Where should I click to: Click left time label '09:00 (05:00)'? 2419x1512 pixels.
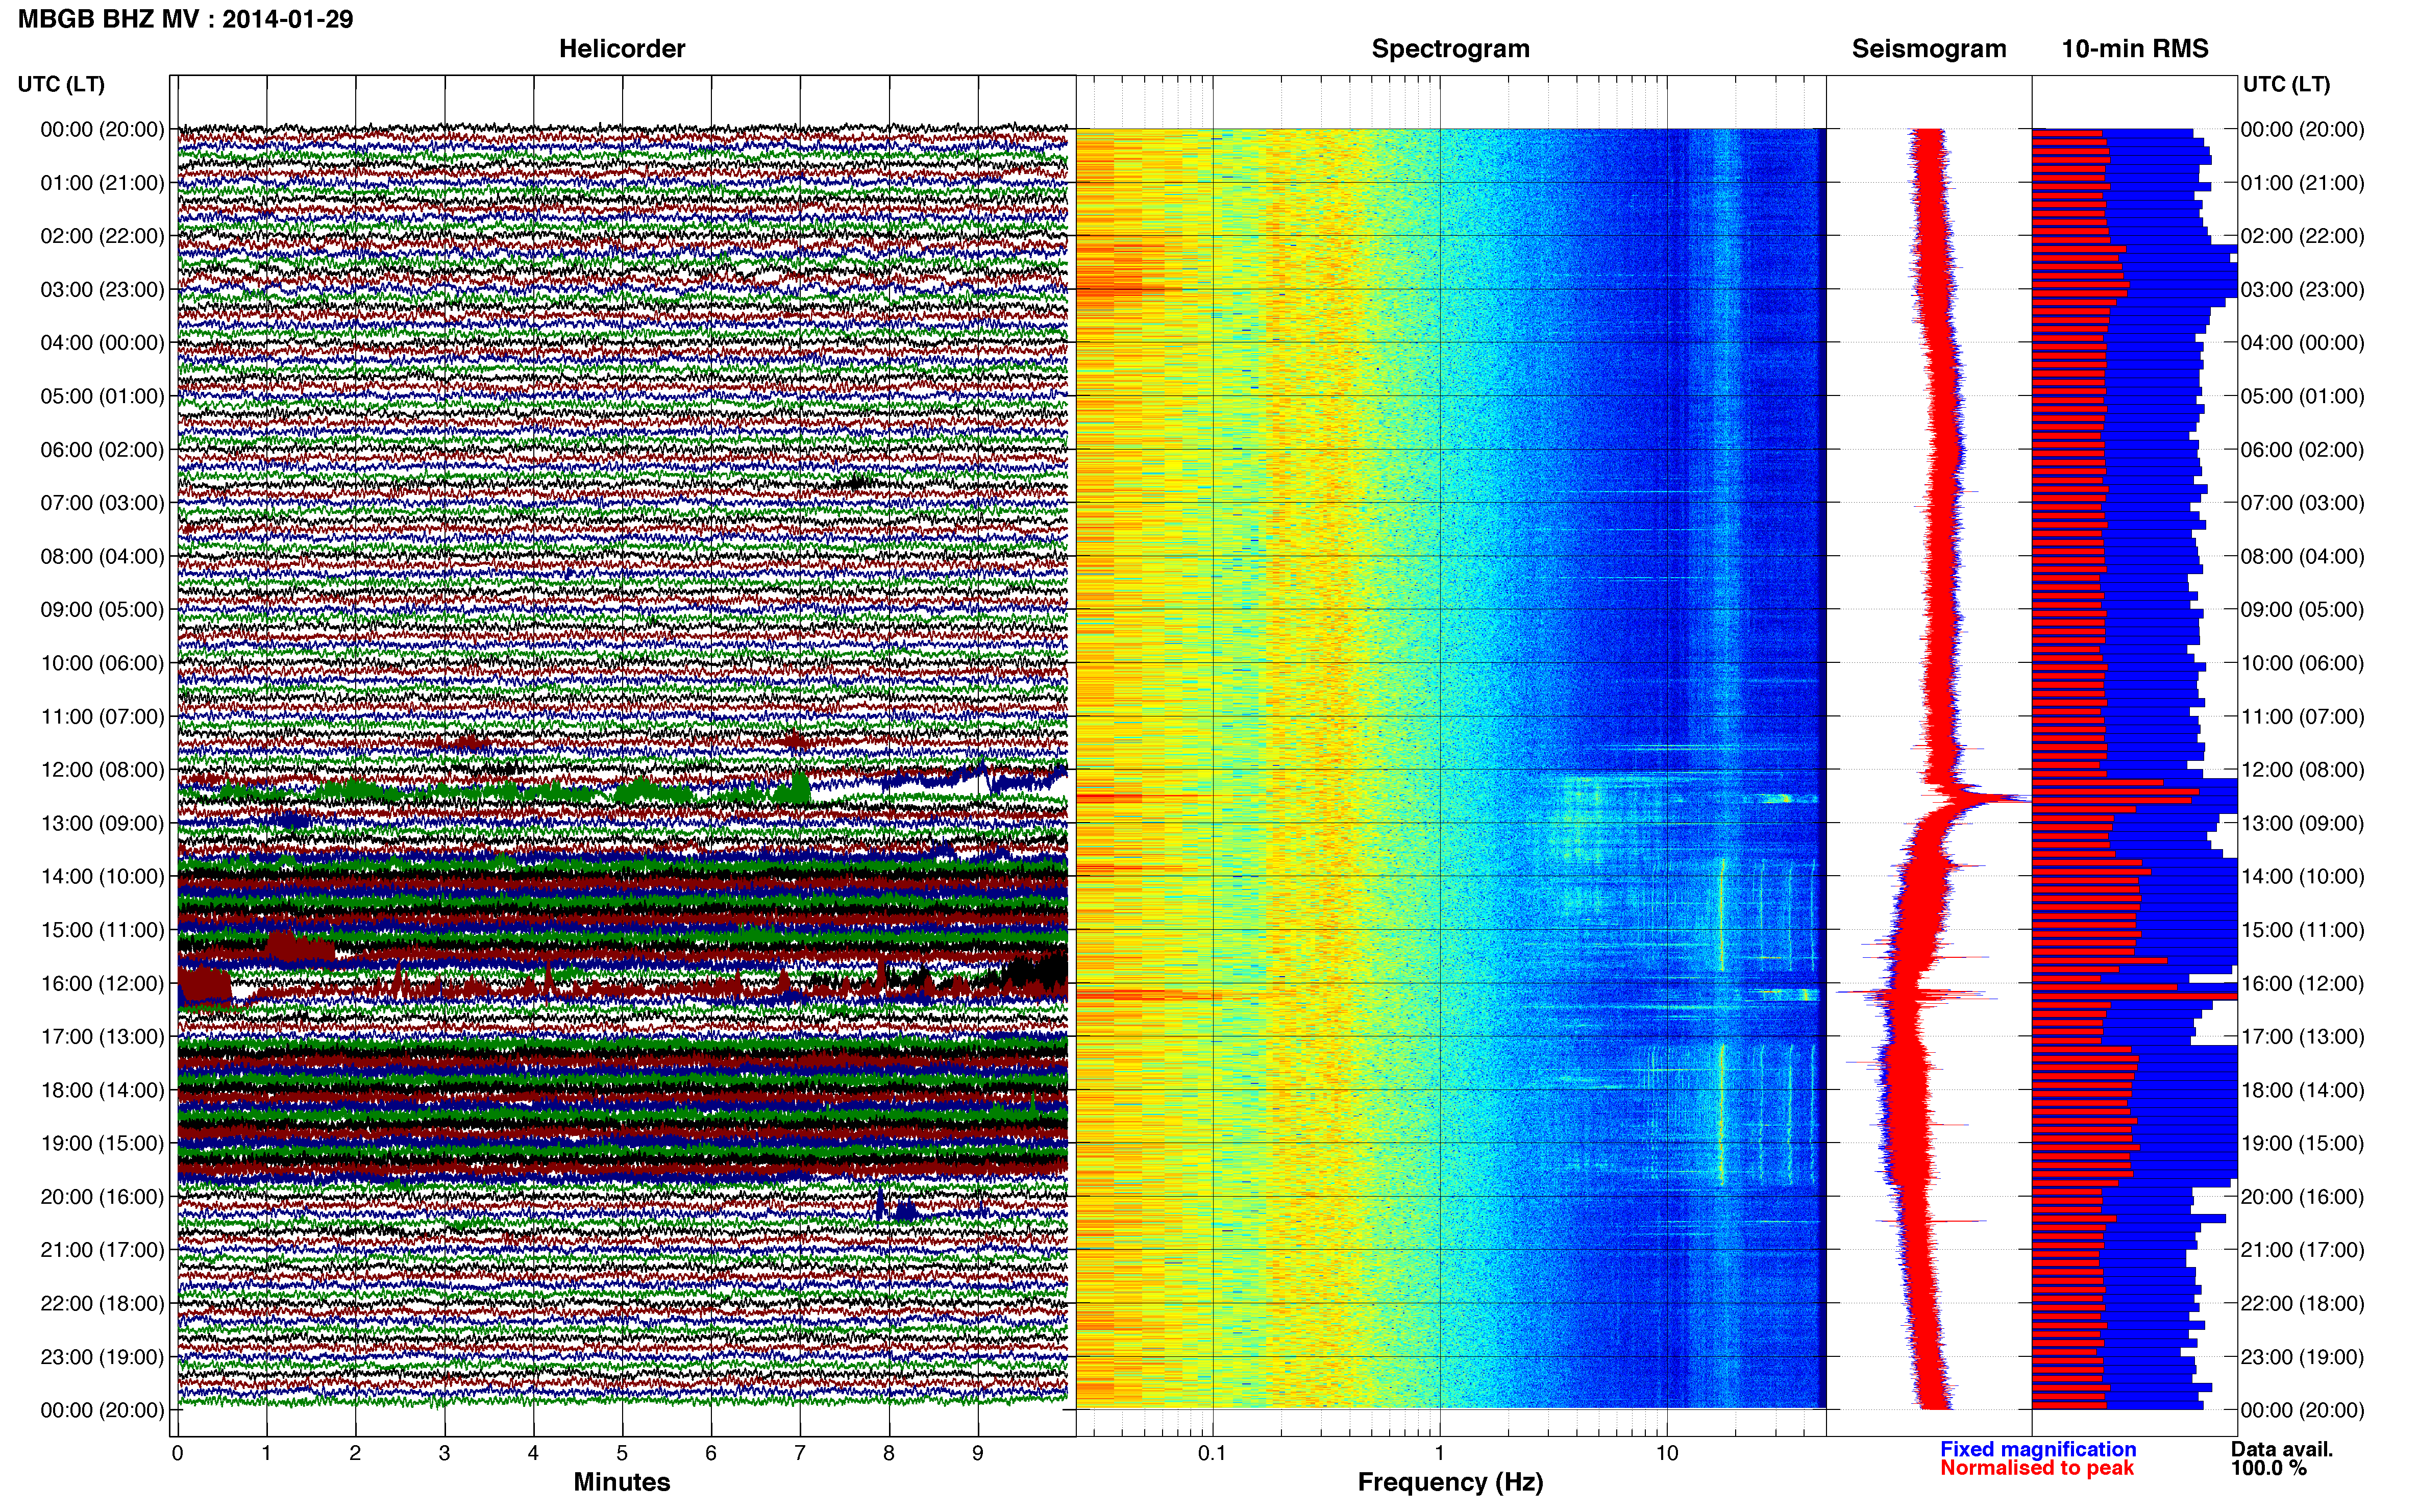coord(102,609)
